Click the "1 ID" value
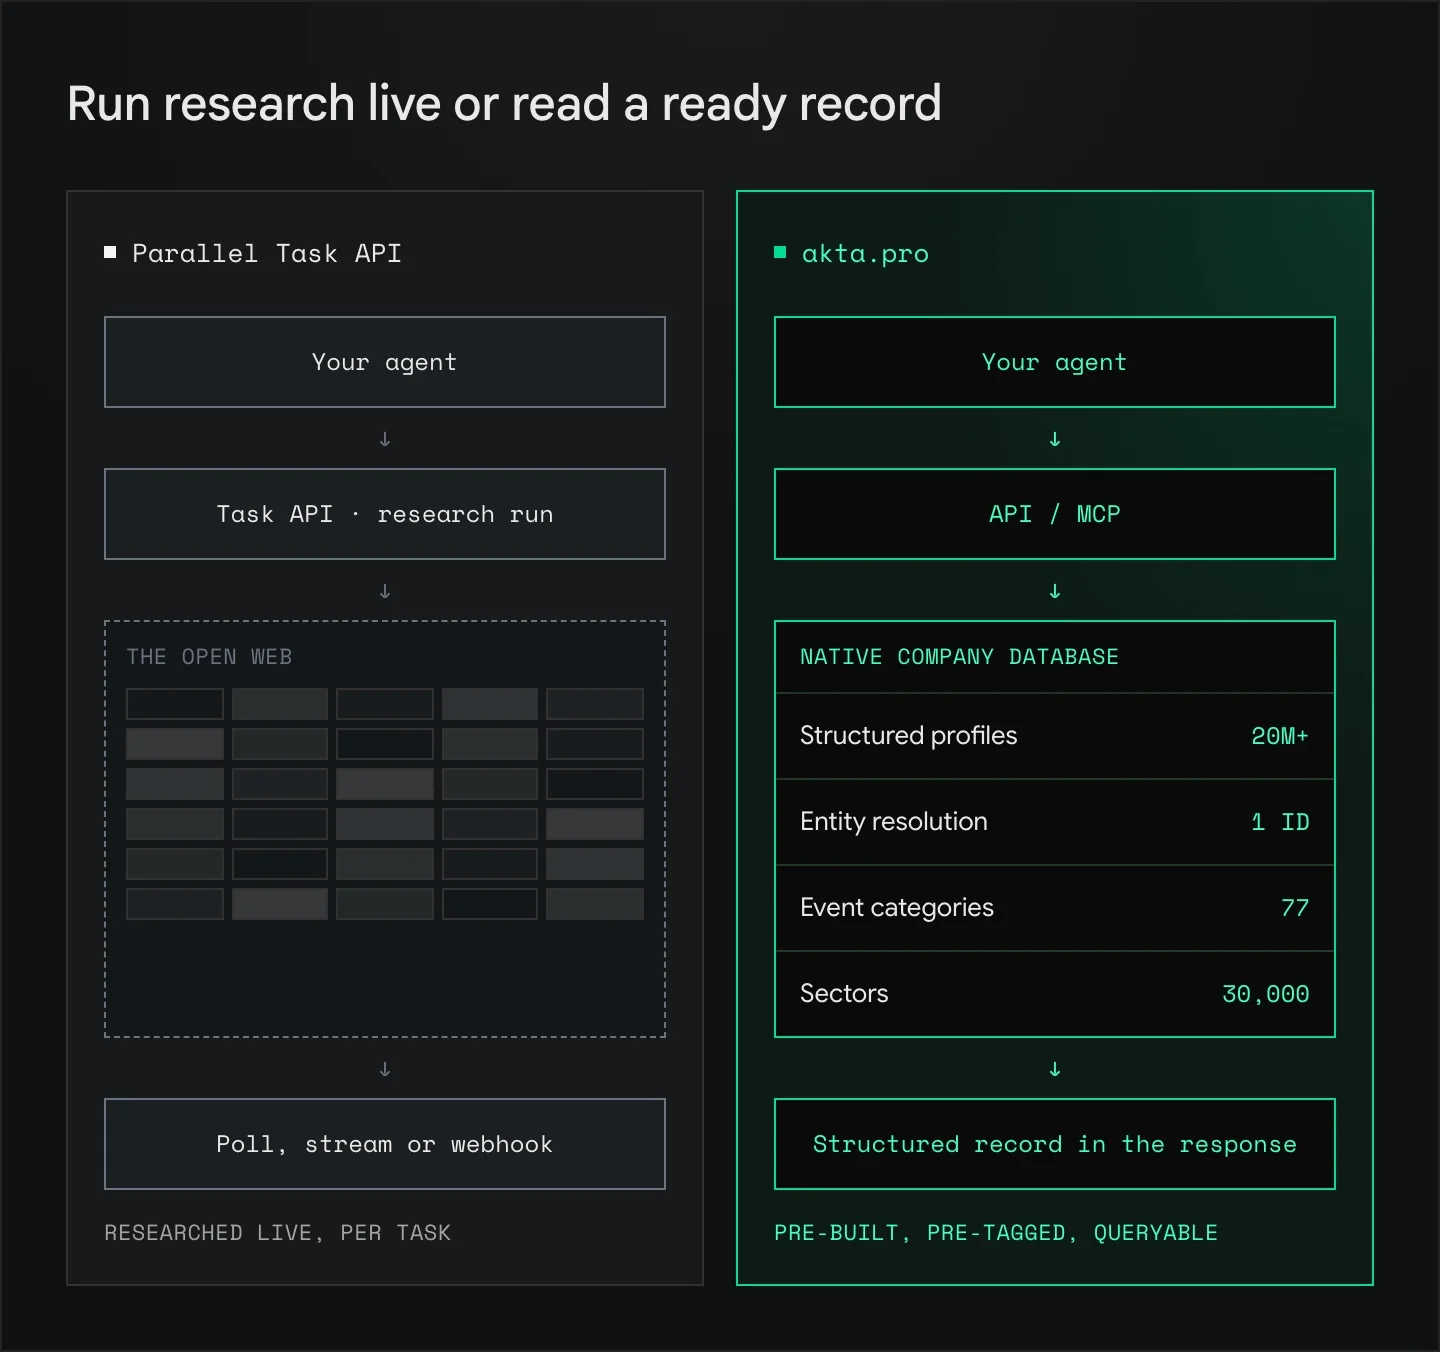 tap(1280, 822)
